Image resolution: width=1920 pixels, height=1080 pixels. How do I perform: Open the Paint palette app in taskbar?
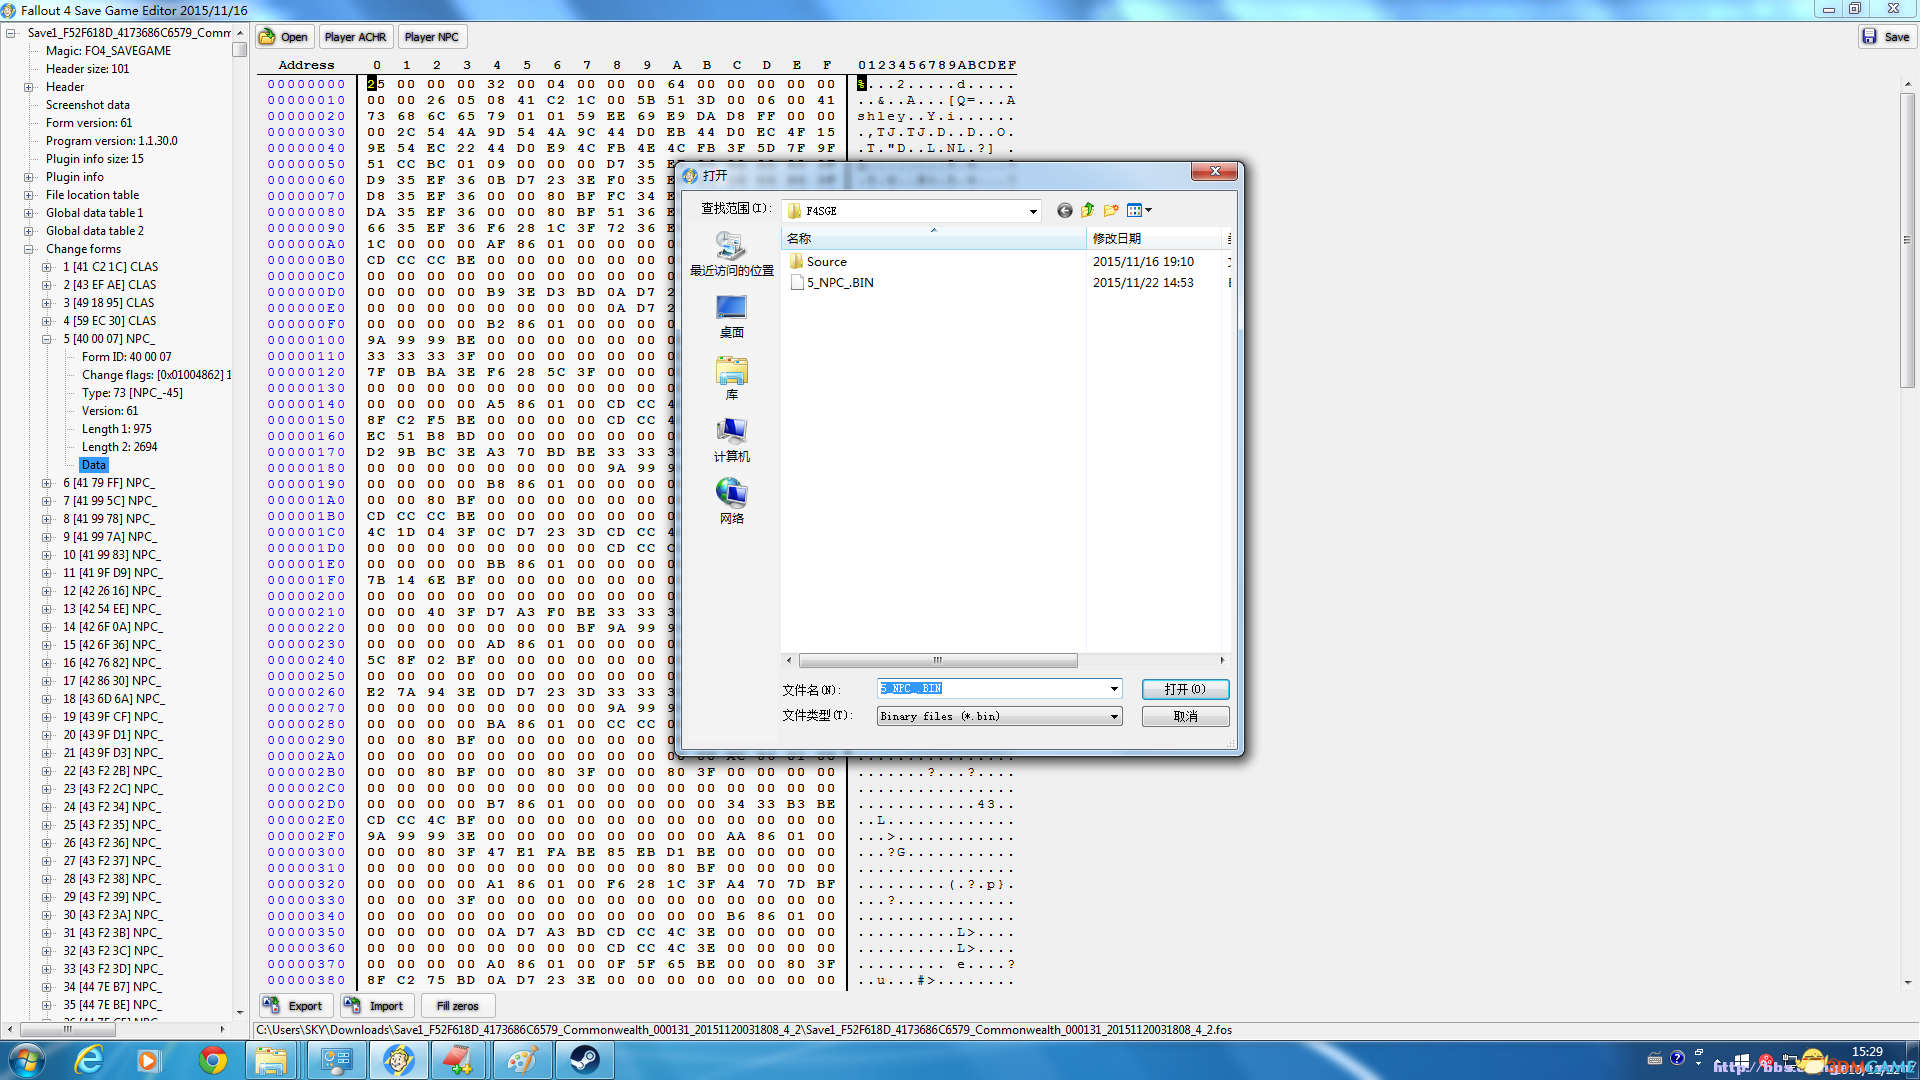(522, 1060)
